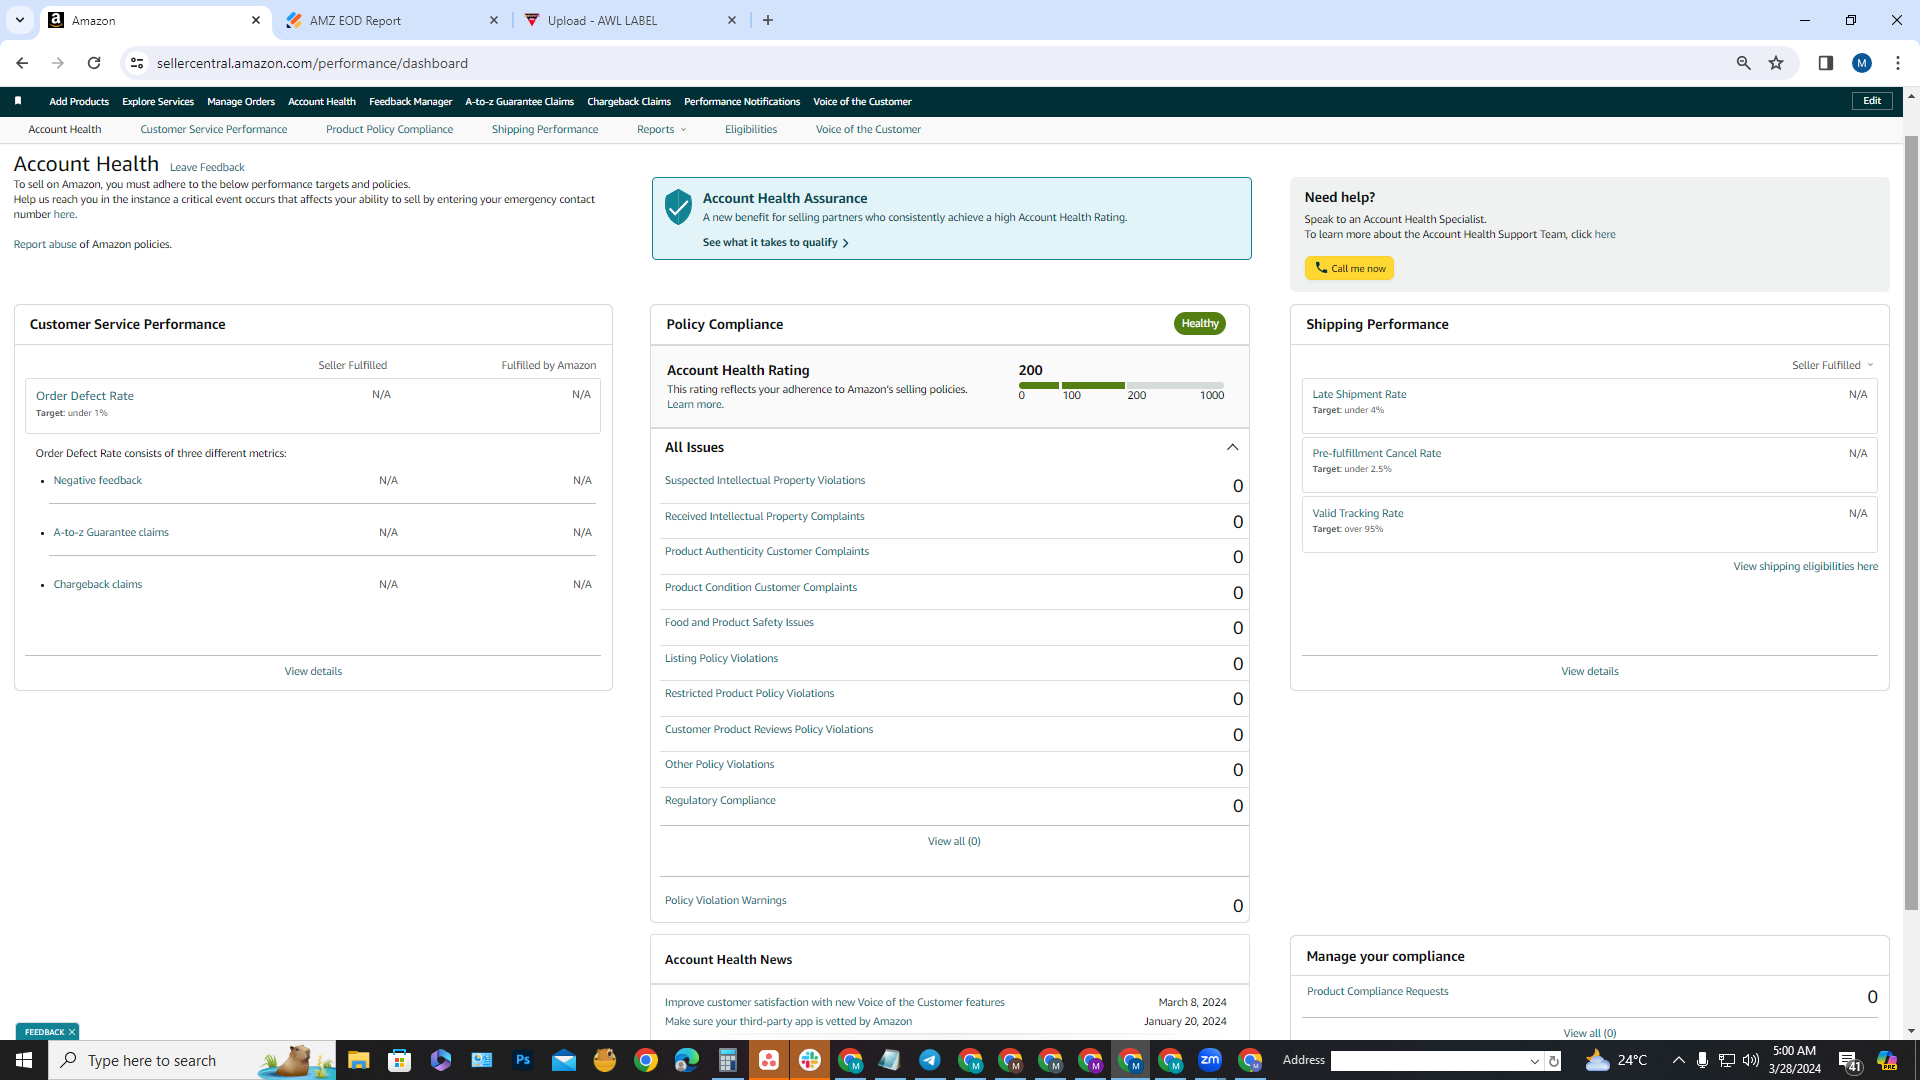The height and width of the screenshot is (1080, 1920).
Task: Click the browser back arrow
Action: 22,63
